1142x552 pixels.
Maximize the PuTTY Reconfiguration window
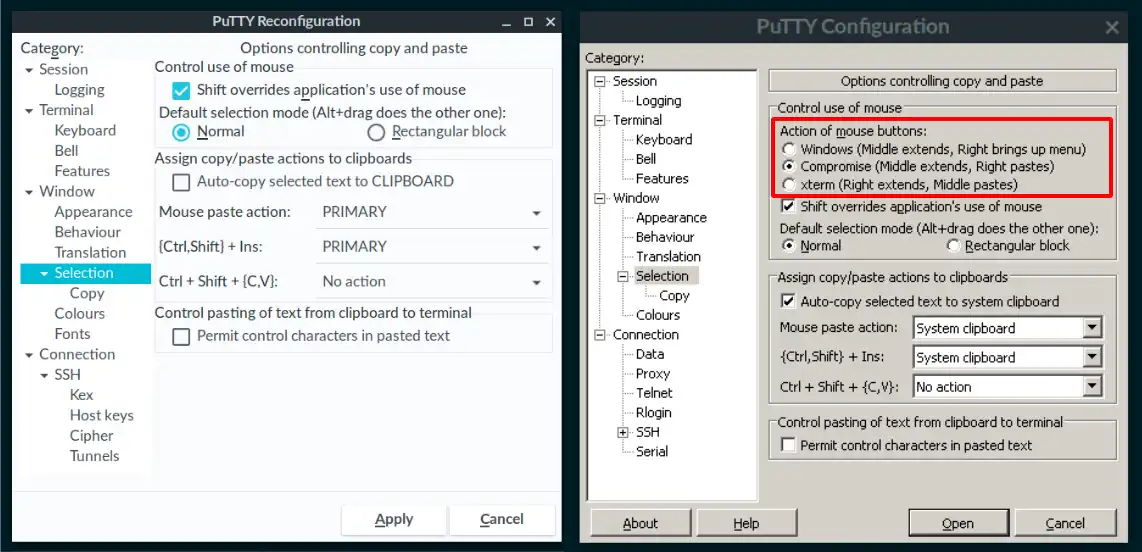529,22
